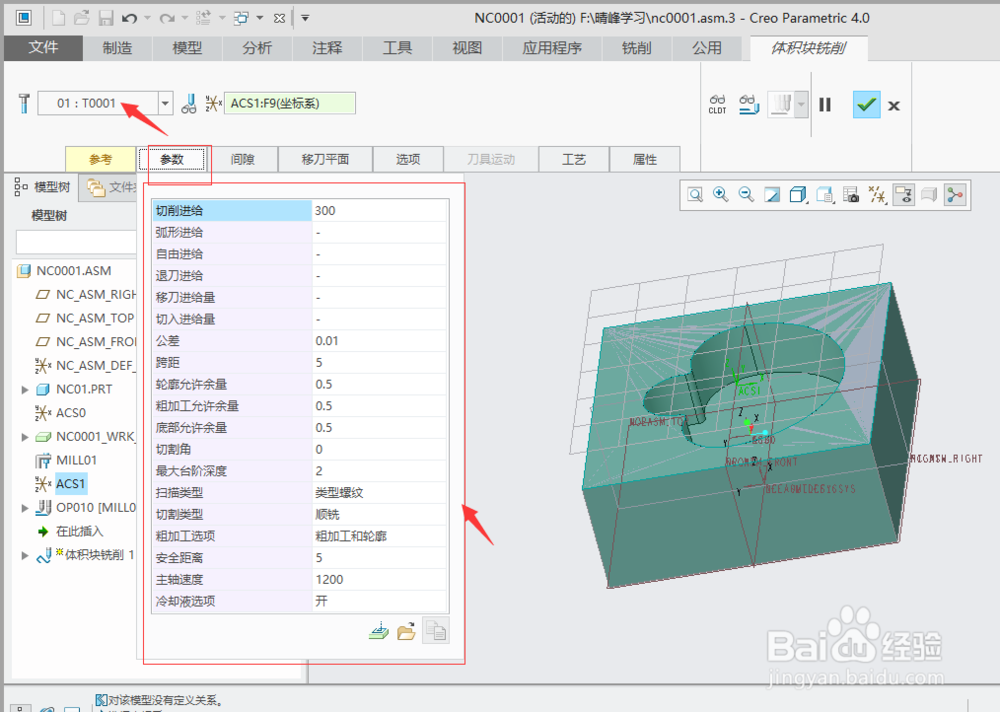Accept the feature with green checkmark
Viewport: 1000px width, 712px height.
[866, 105]
